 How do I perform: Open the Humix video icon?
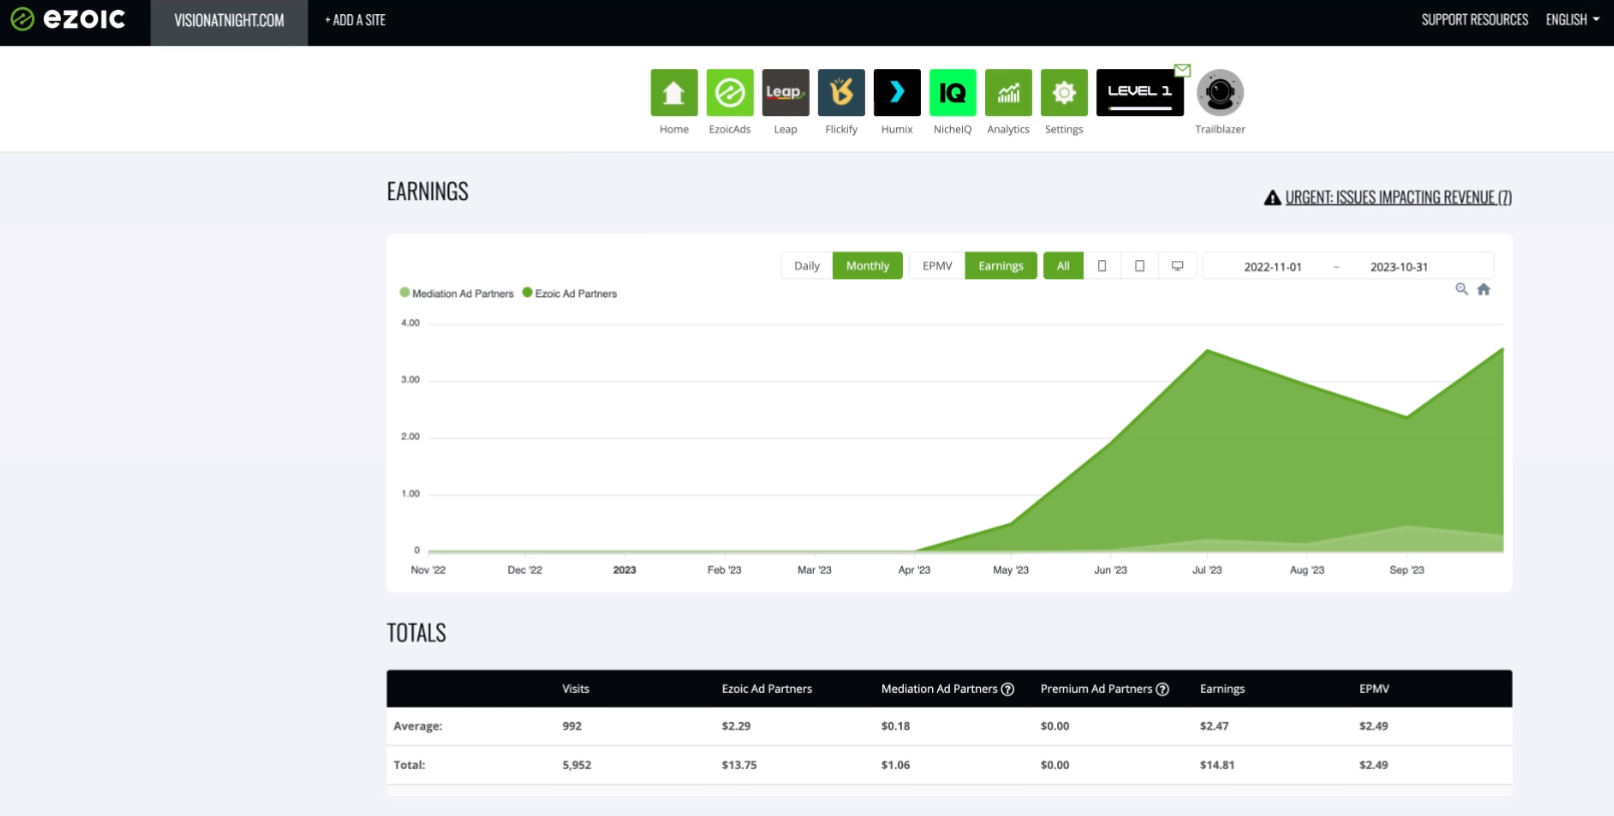897,93
